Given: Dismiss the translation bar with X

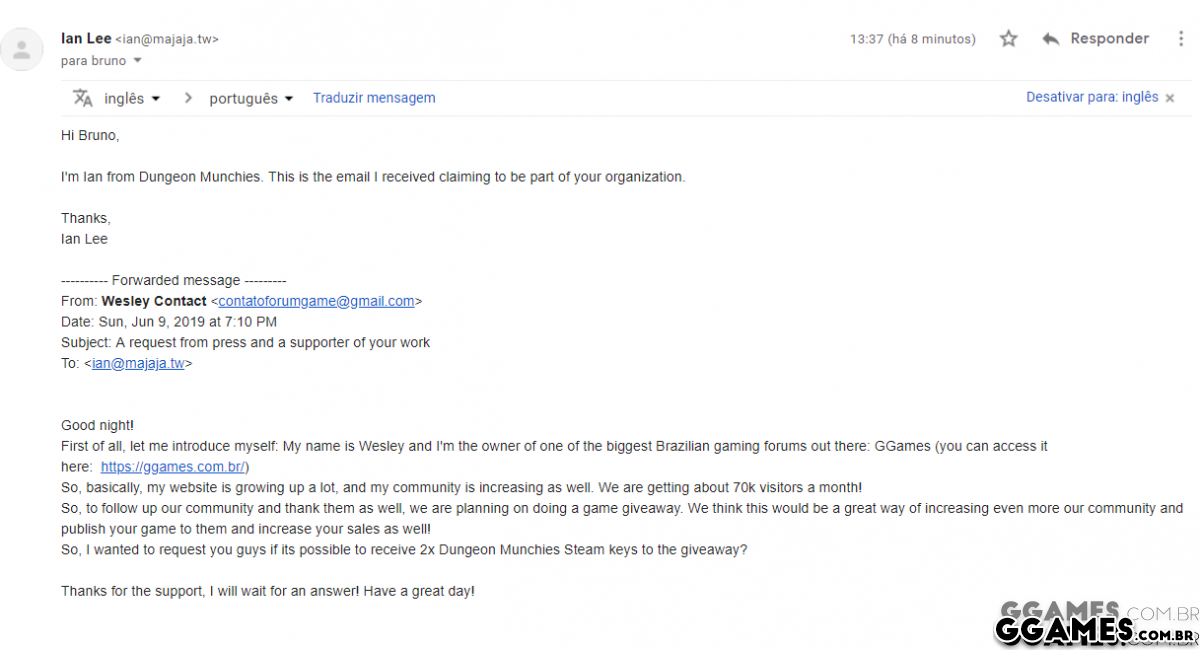Looking at the screenshot, I should pos(1170,98).
